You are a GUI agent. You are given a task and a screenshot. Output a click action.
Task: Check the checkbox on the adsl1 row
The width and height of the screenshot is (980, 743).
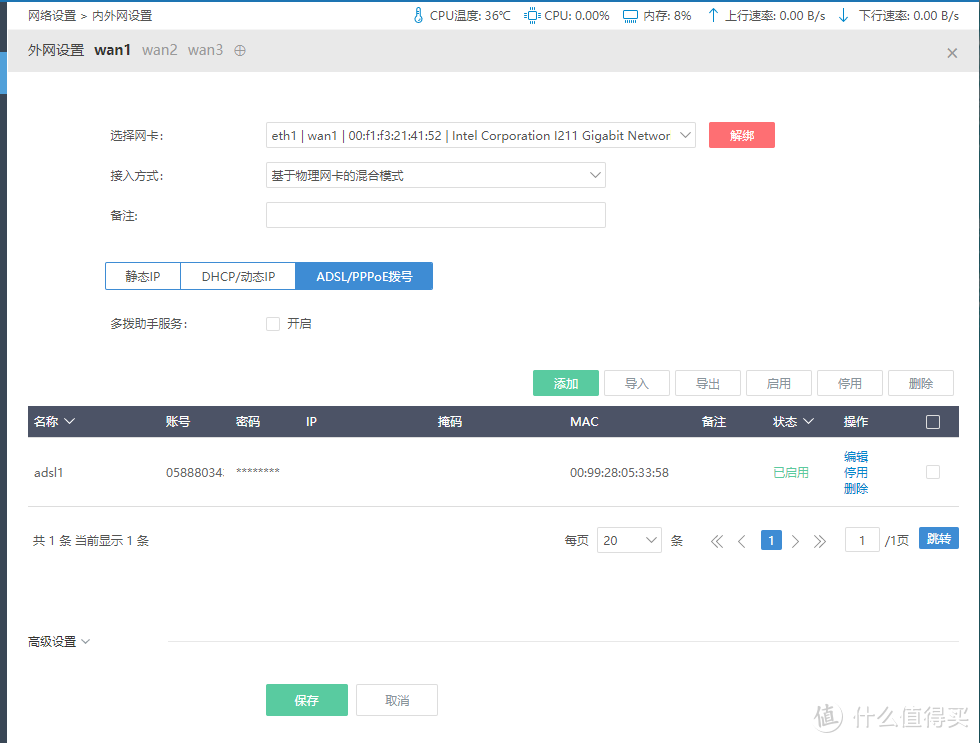pyautogui.click(x=931, y=472)
